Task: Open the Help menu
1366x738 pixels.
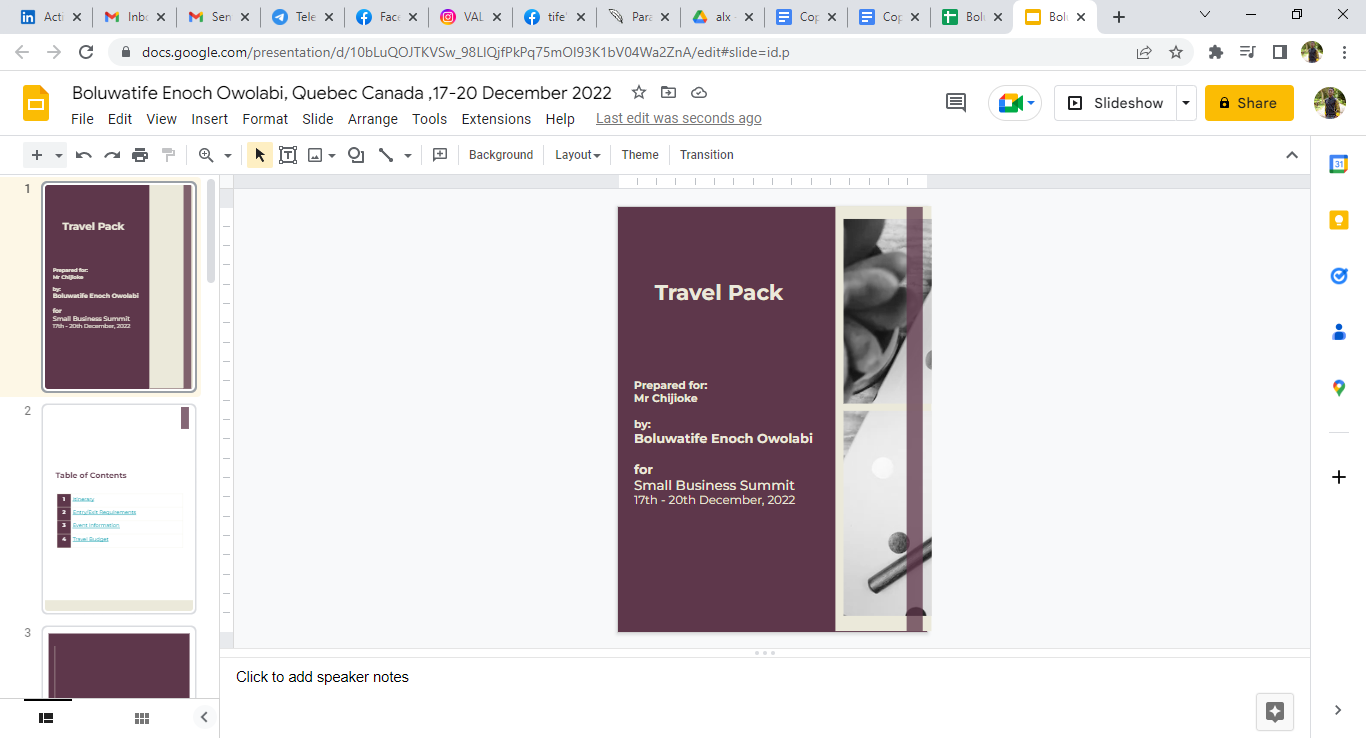Action: click(x=560, y=119)
